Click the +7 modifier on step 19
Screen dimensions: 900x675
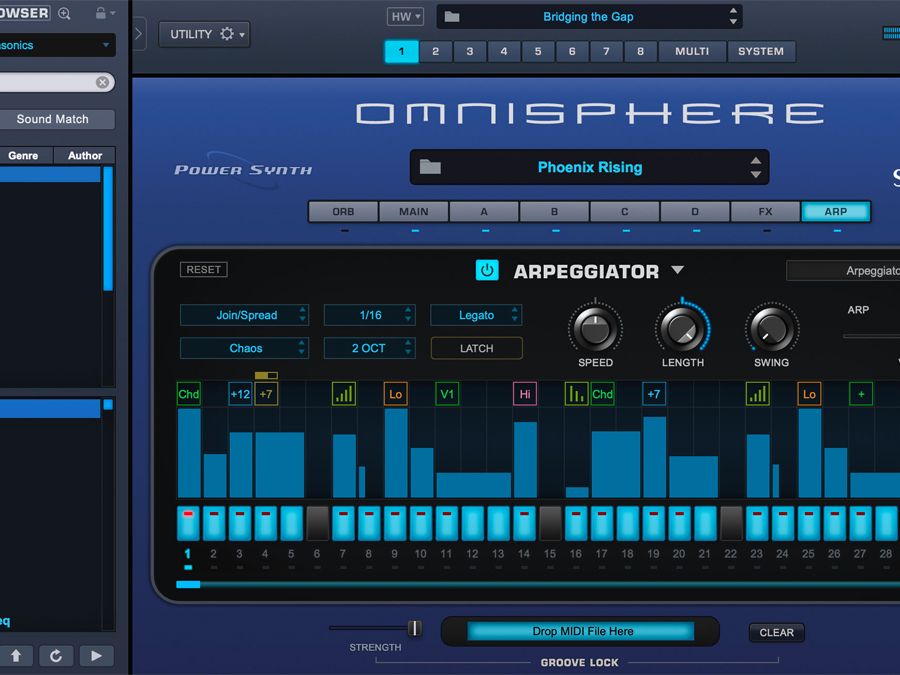654,394
